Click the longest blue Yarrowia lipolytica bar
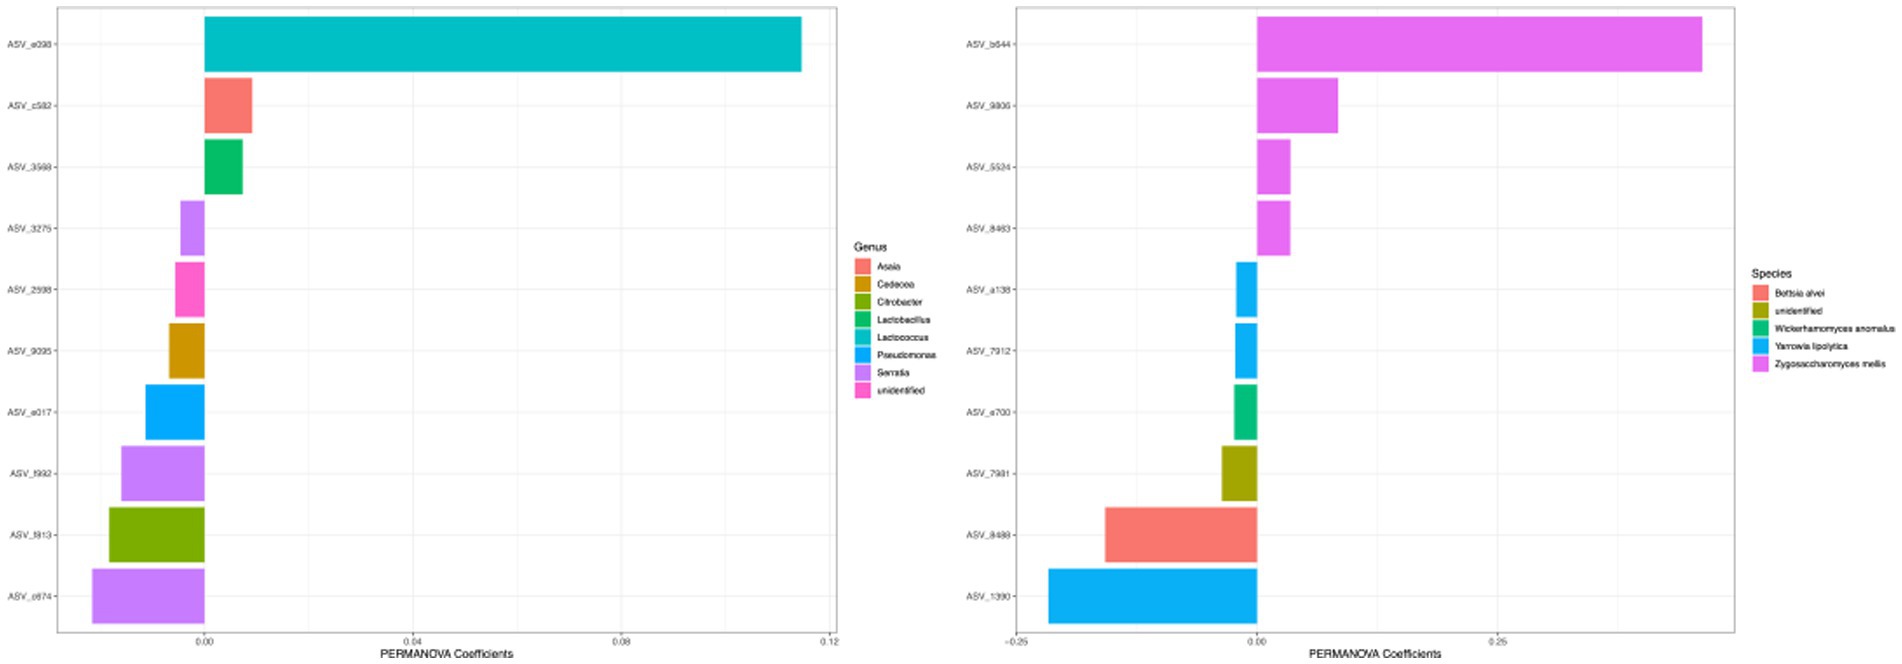 1153,596
